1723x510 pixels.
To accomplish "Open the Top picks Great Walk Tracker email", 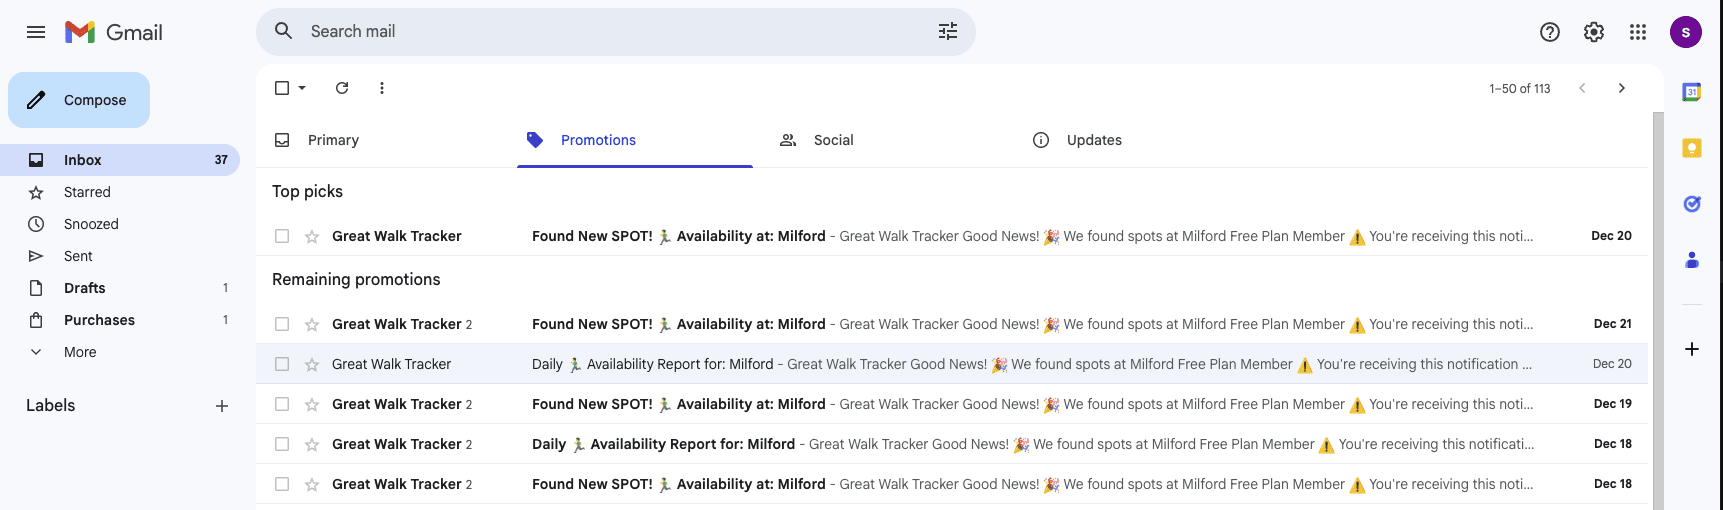I will coord(952,236).
